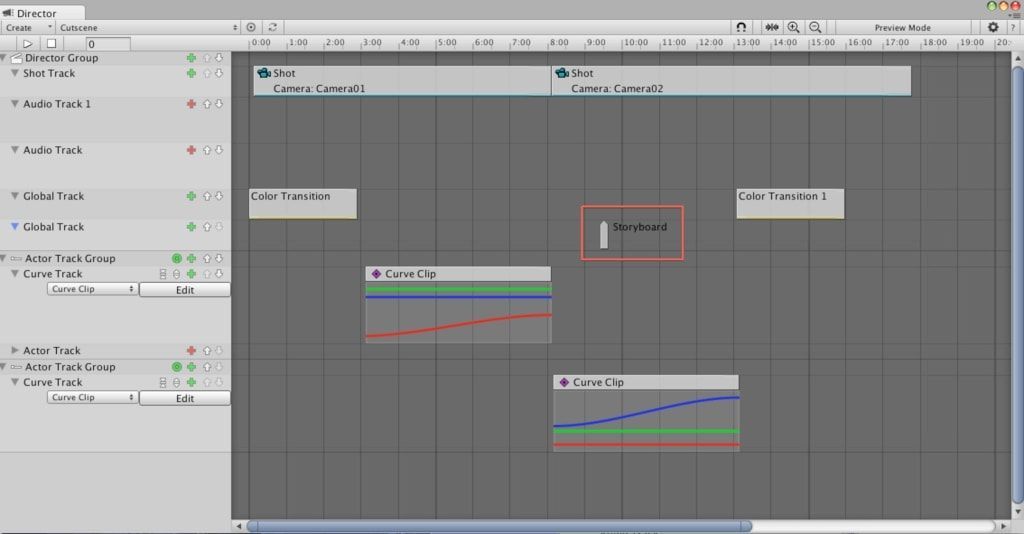This screenshot has width=1024, height=534.
Task: Click the horizontal timeline scrollbar thumb
Action: [500, 526]
